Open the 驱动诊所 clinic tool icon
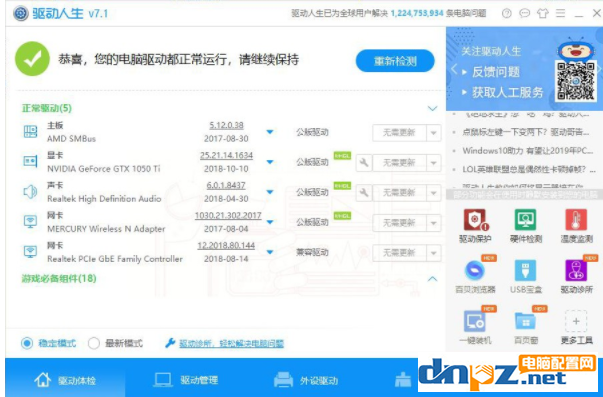 point(576,271)
